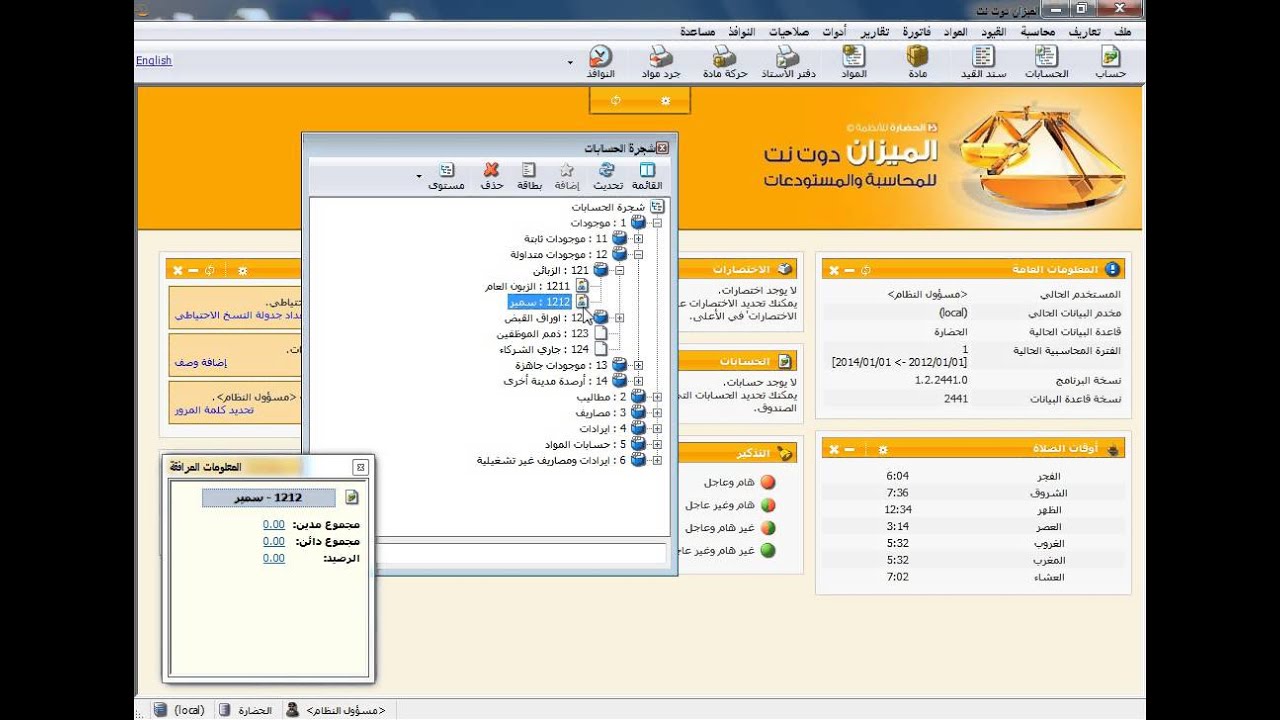Open the أدوات (Tools) menu
The image size is (1280, 720).
pos(834,32)
